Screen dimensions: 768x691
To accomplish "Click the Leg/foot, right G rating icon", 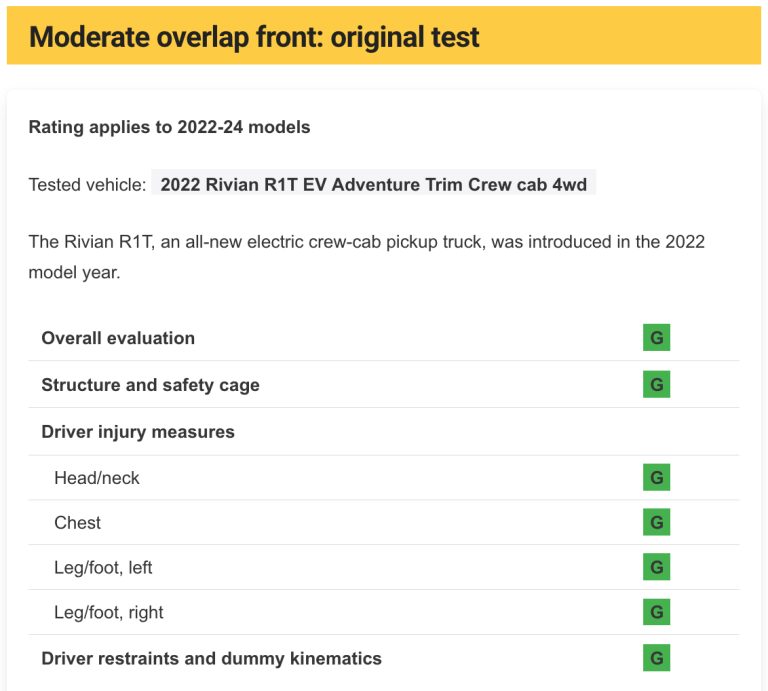I will [x=656, y=612].
